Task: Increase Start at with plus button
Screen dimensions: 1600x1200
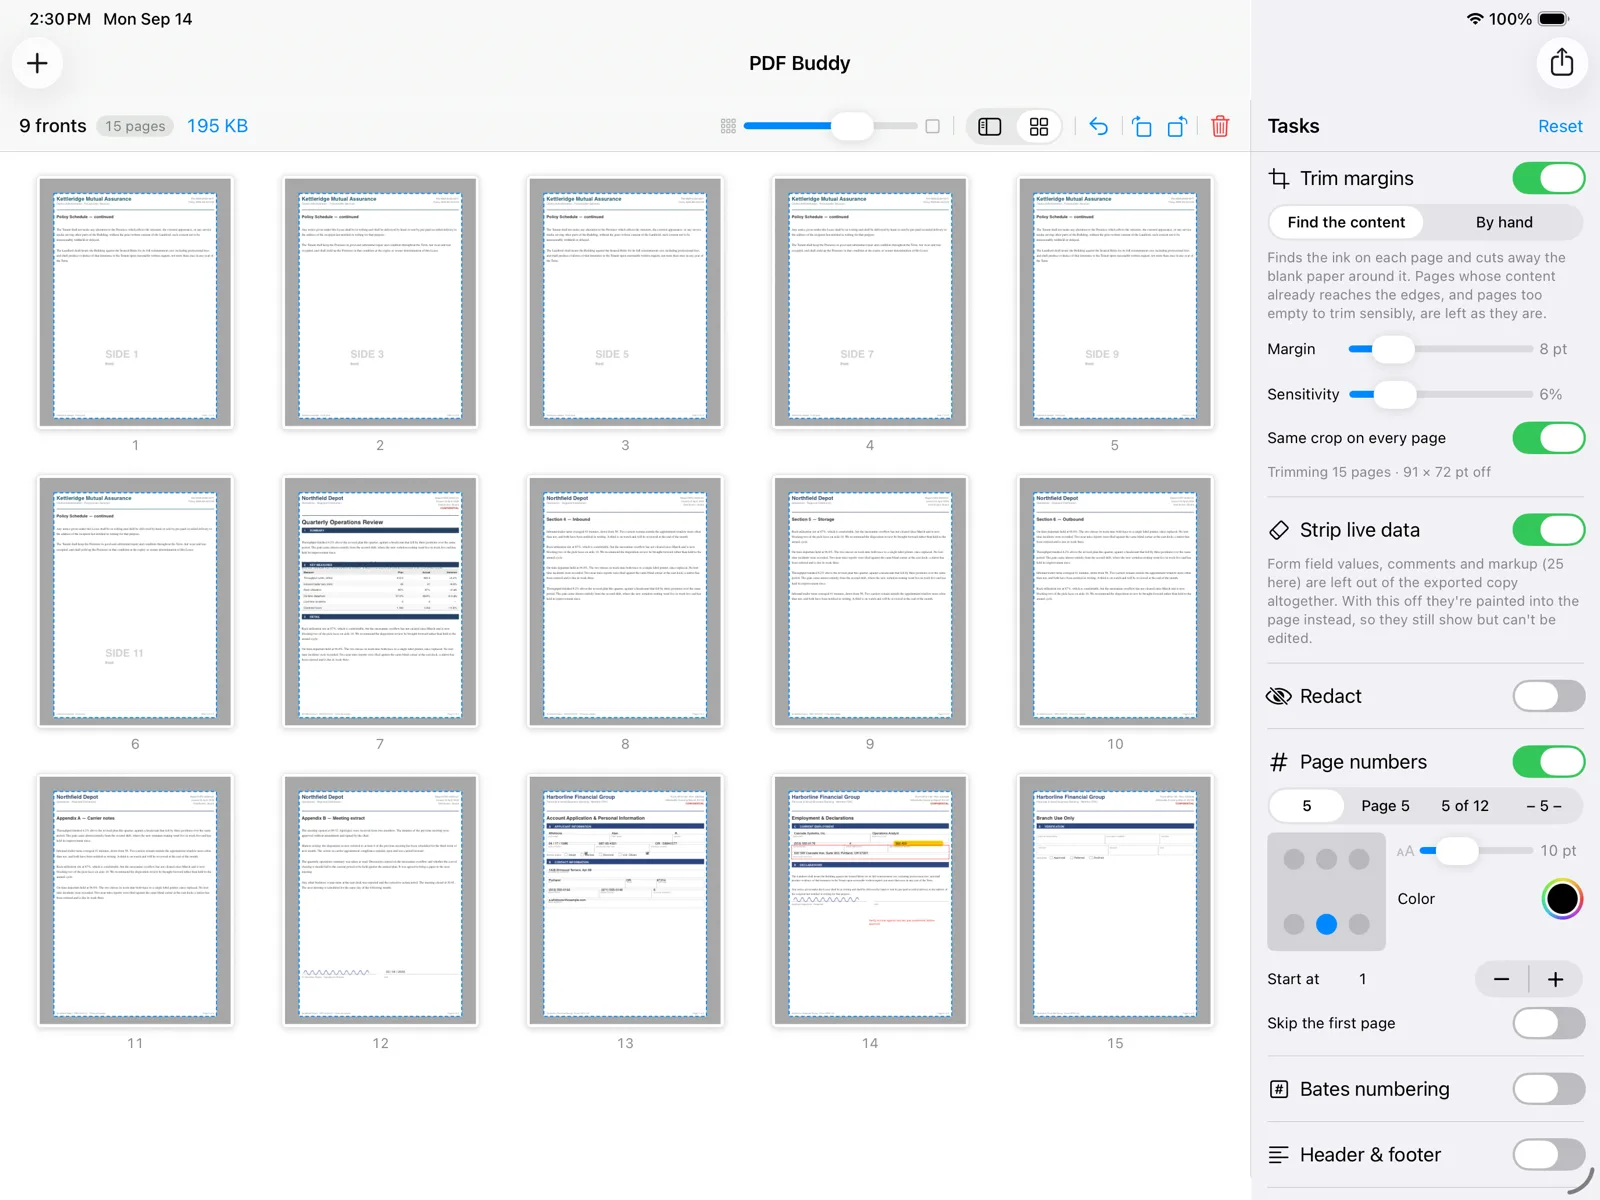Action: (1555, 980)
